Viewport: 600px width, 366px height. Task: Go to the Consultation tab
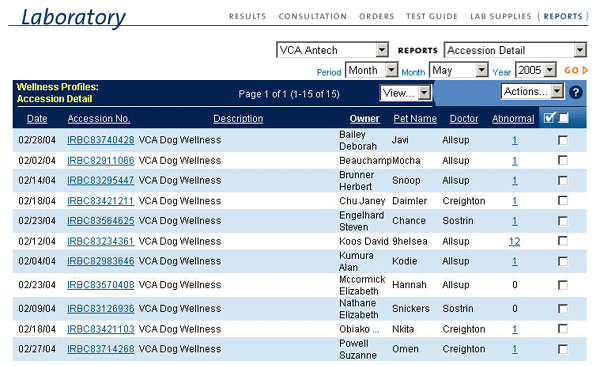(x=313, y=16)
